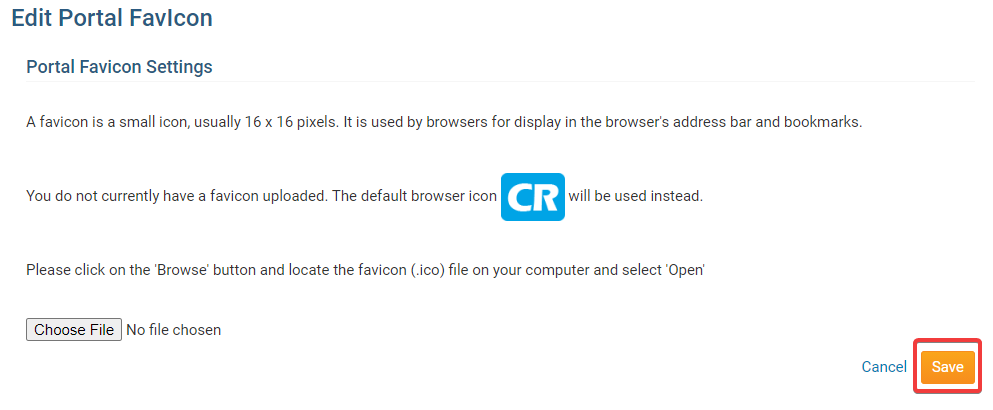Click the 'A favicon is a small icon' sentence
Screen dimensions: 993x410
(x=445, y=122)
